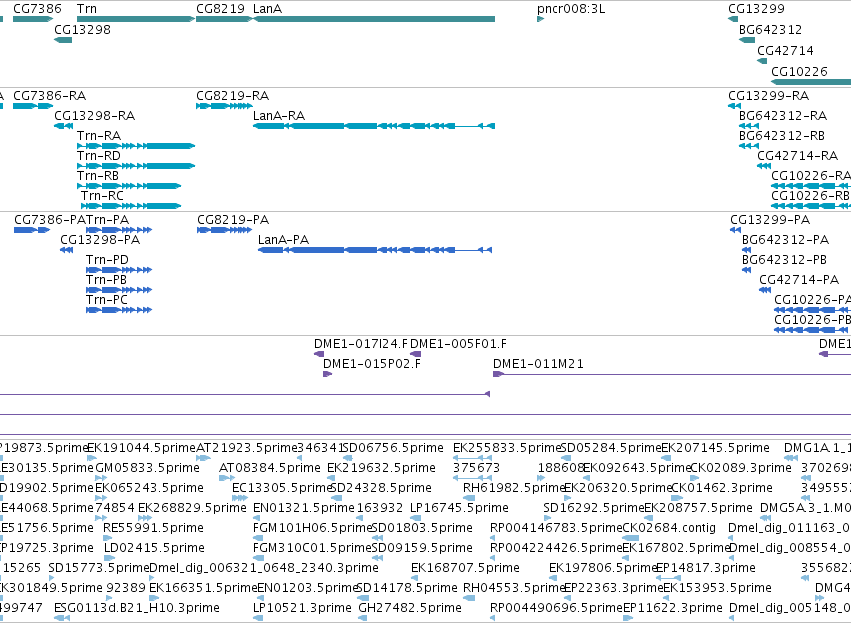Open the LanA-PA protein model

(x=375, y=250)
